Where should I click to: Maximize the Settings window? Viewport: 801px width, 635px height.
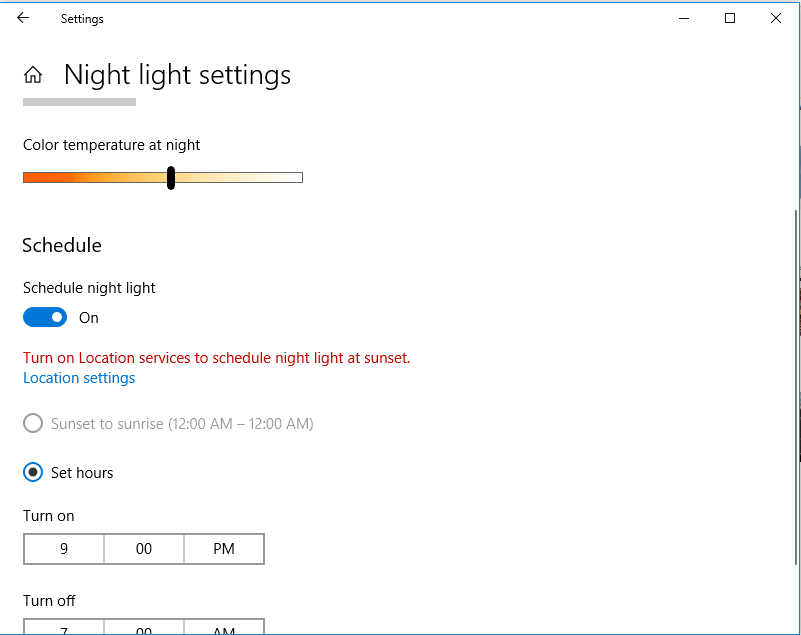point(730,18)
